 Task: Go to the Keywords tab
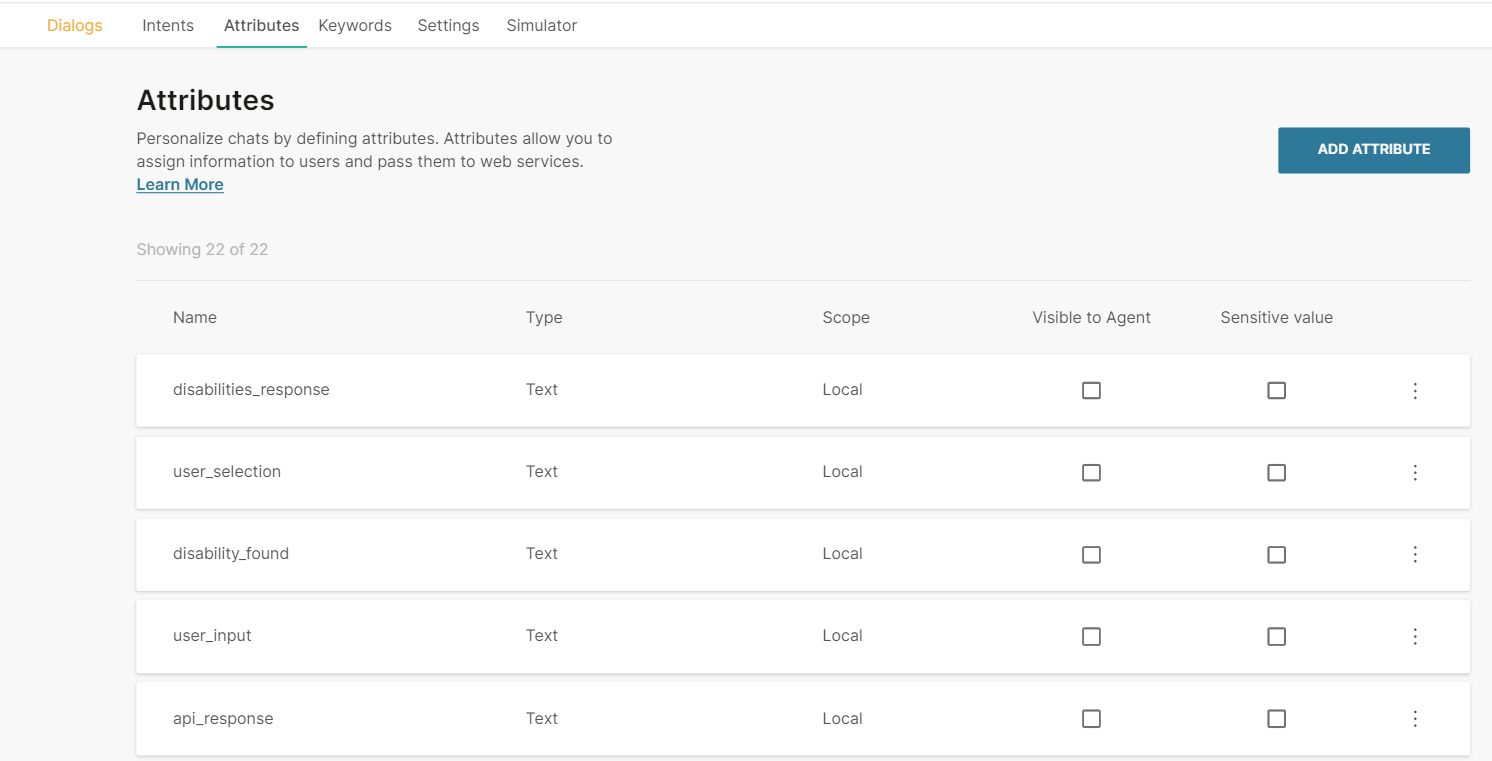[355, 26]
